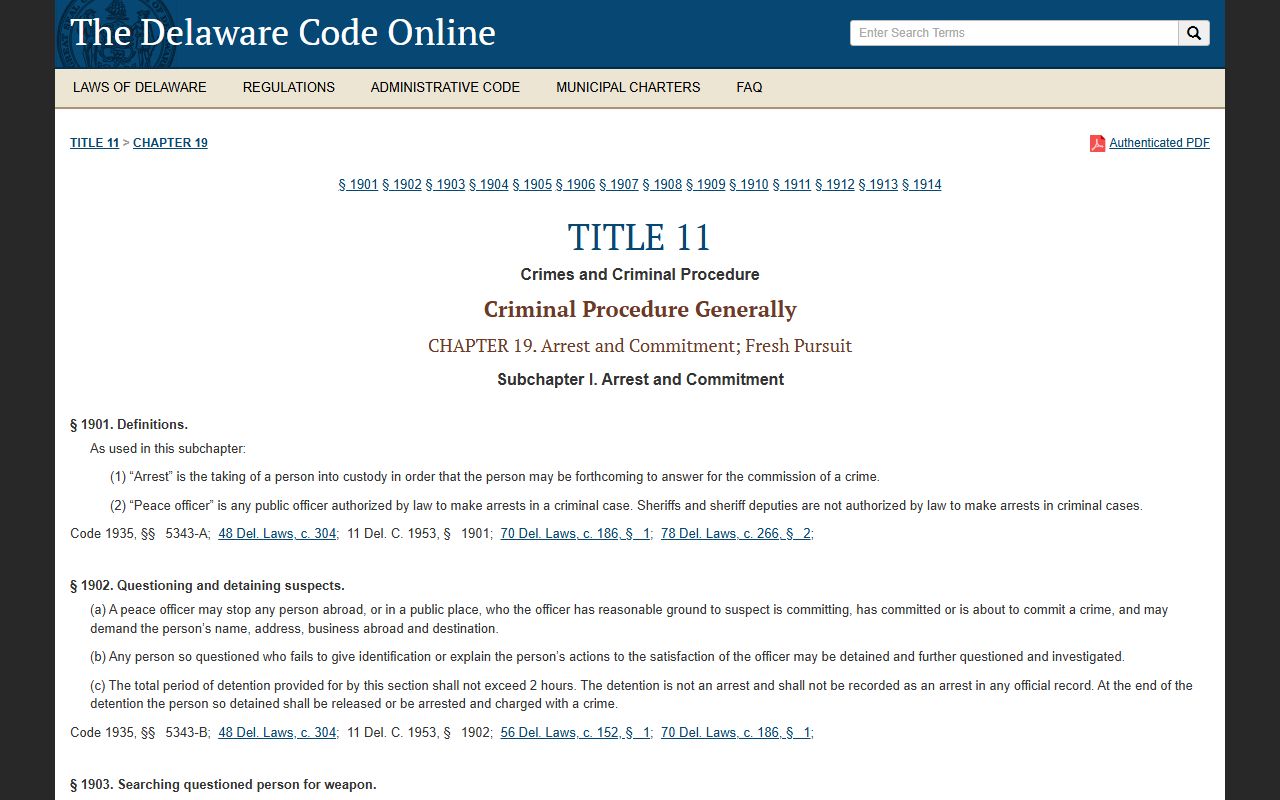Jump to § 1912 anchor link
The height and width of the screenshot is (800, 1280).
coord(835,184)
